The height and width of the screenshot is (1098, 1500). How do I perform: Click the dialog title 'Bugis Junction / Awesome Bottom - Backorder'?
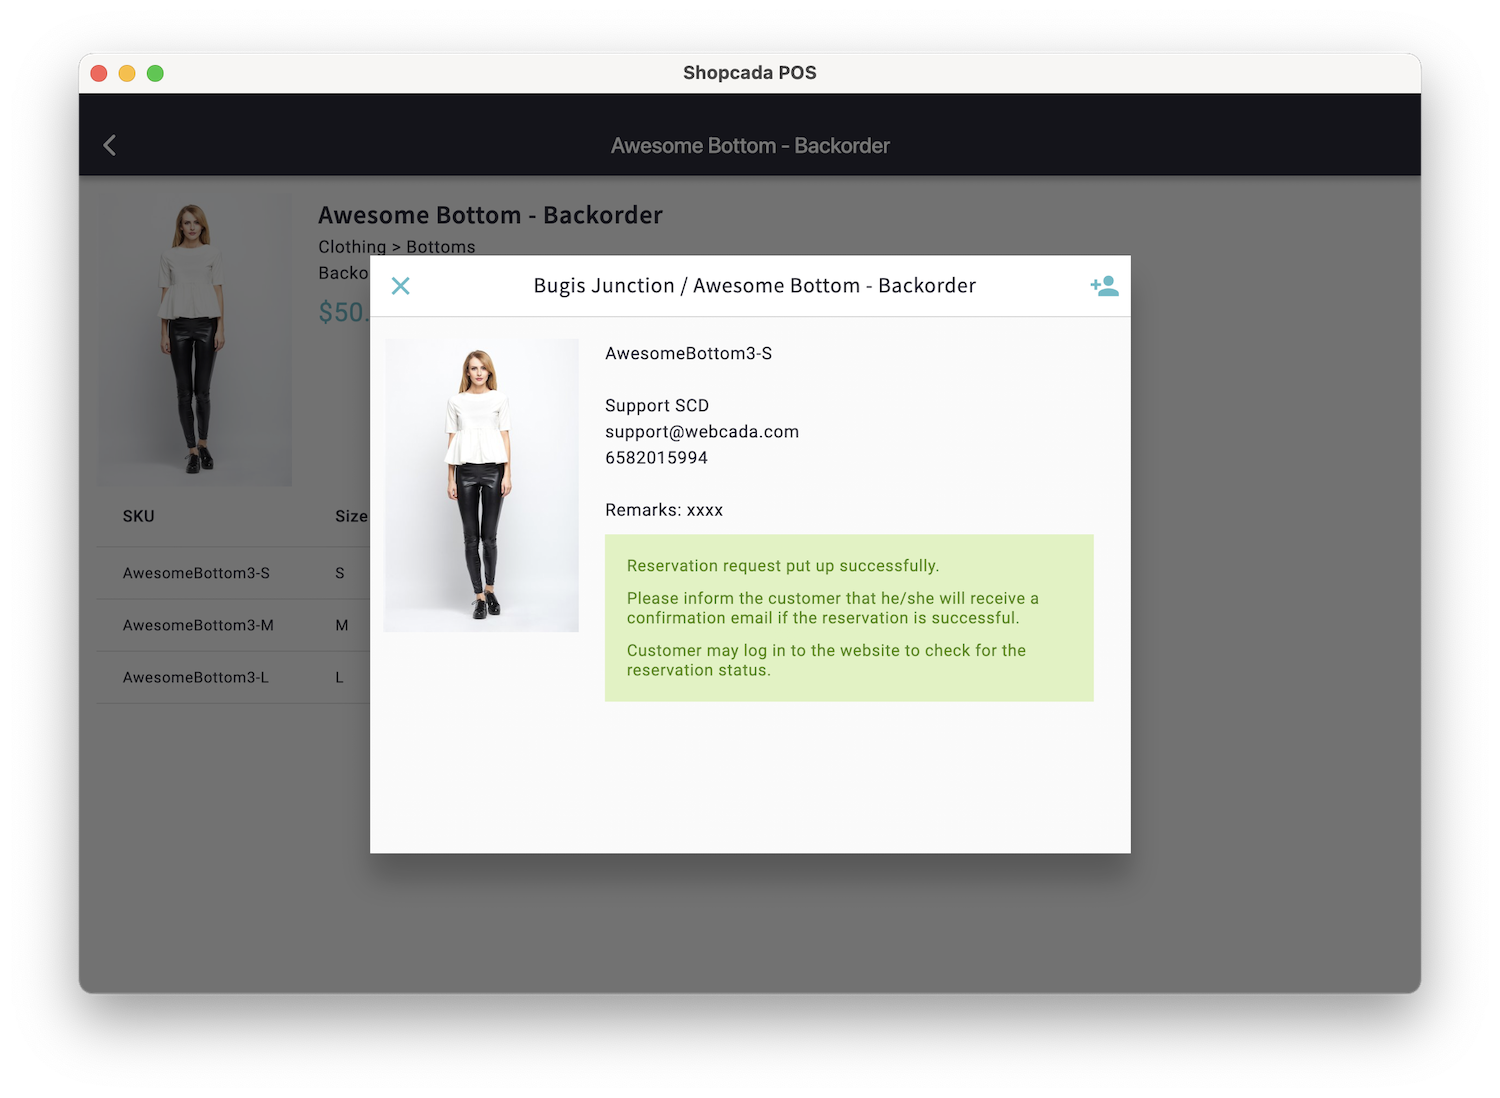pos(755,286)
